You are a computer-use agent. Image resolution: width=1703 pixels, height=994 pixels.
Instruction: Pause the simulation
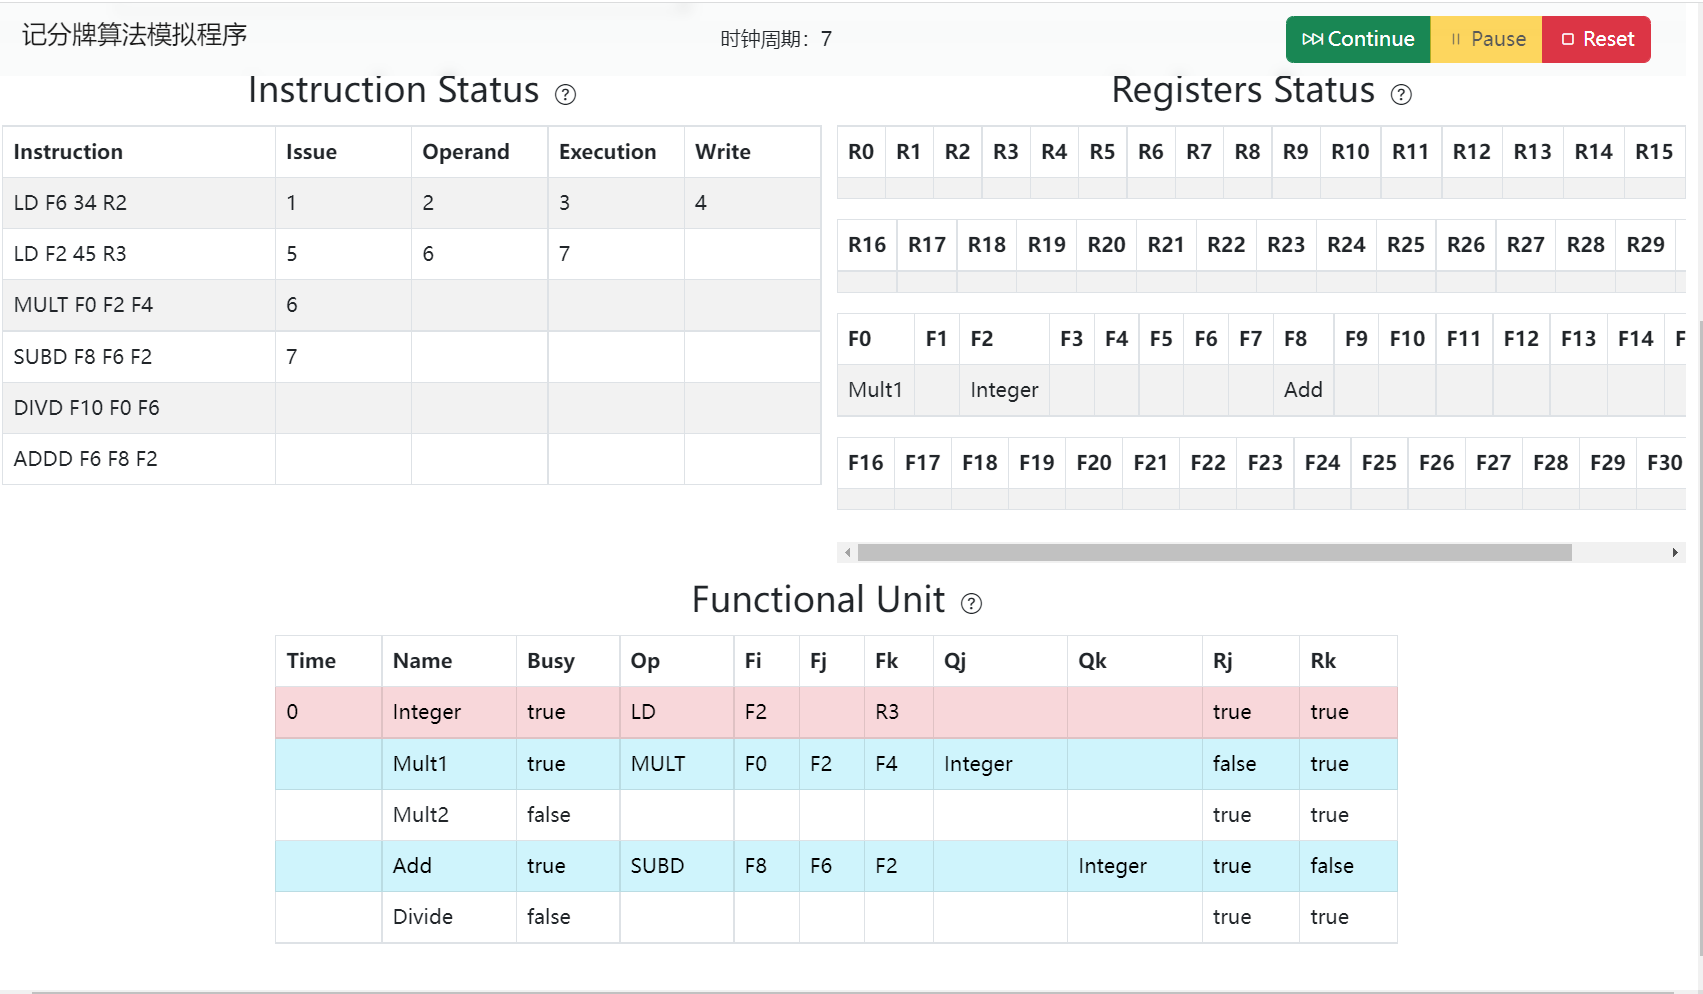(1487, 39)
